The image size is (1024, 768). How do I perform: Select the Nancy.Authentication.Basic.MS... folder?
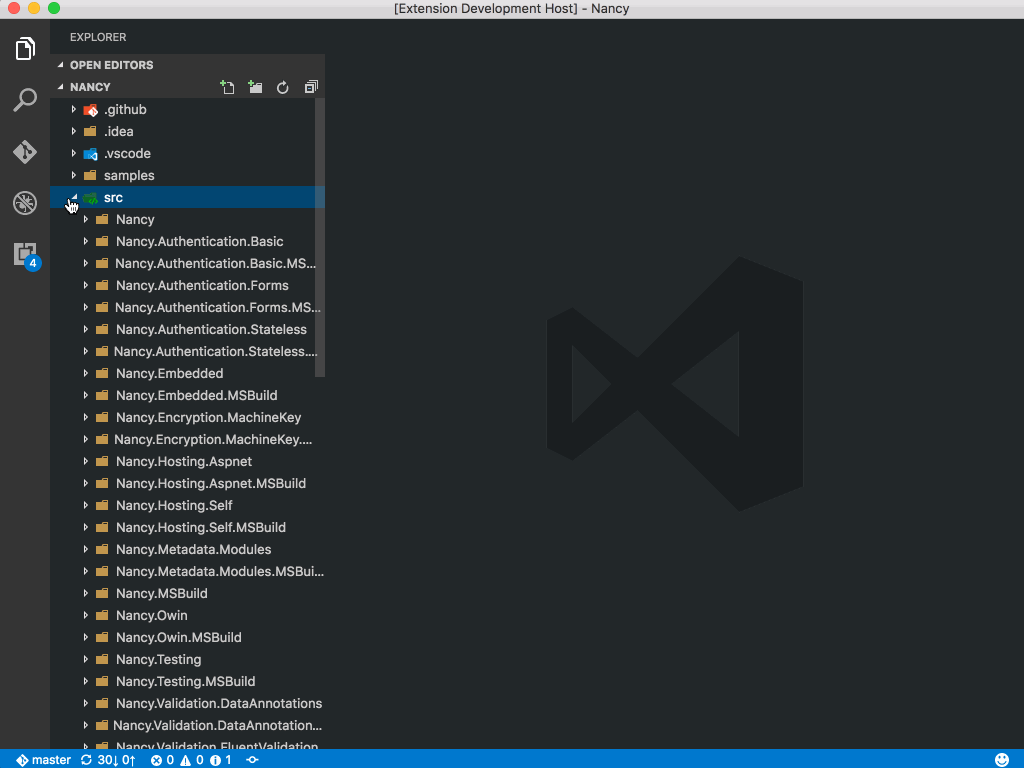[x=187, y=263]
